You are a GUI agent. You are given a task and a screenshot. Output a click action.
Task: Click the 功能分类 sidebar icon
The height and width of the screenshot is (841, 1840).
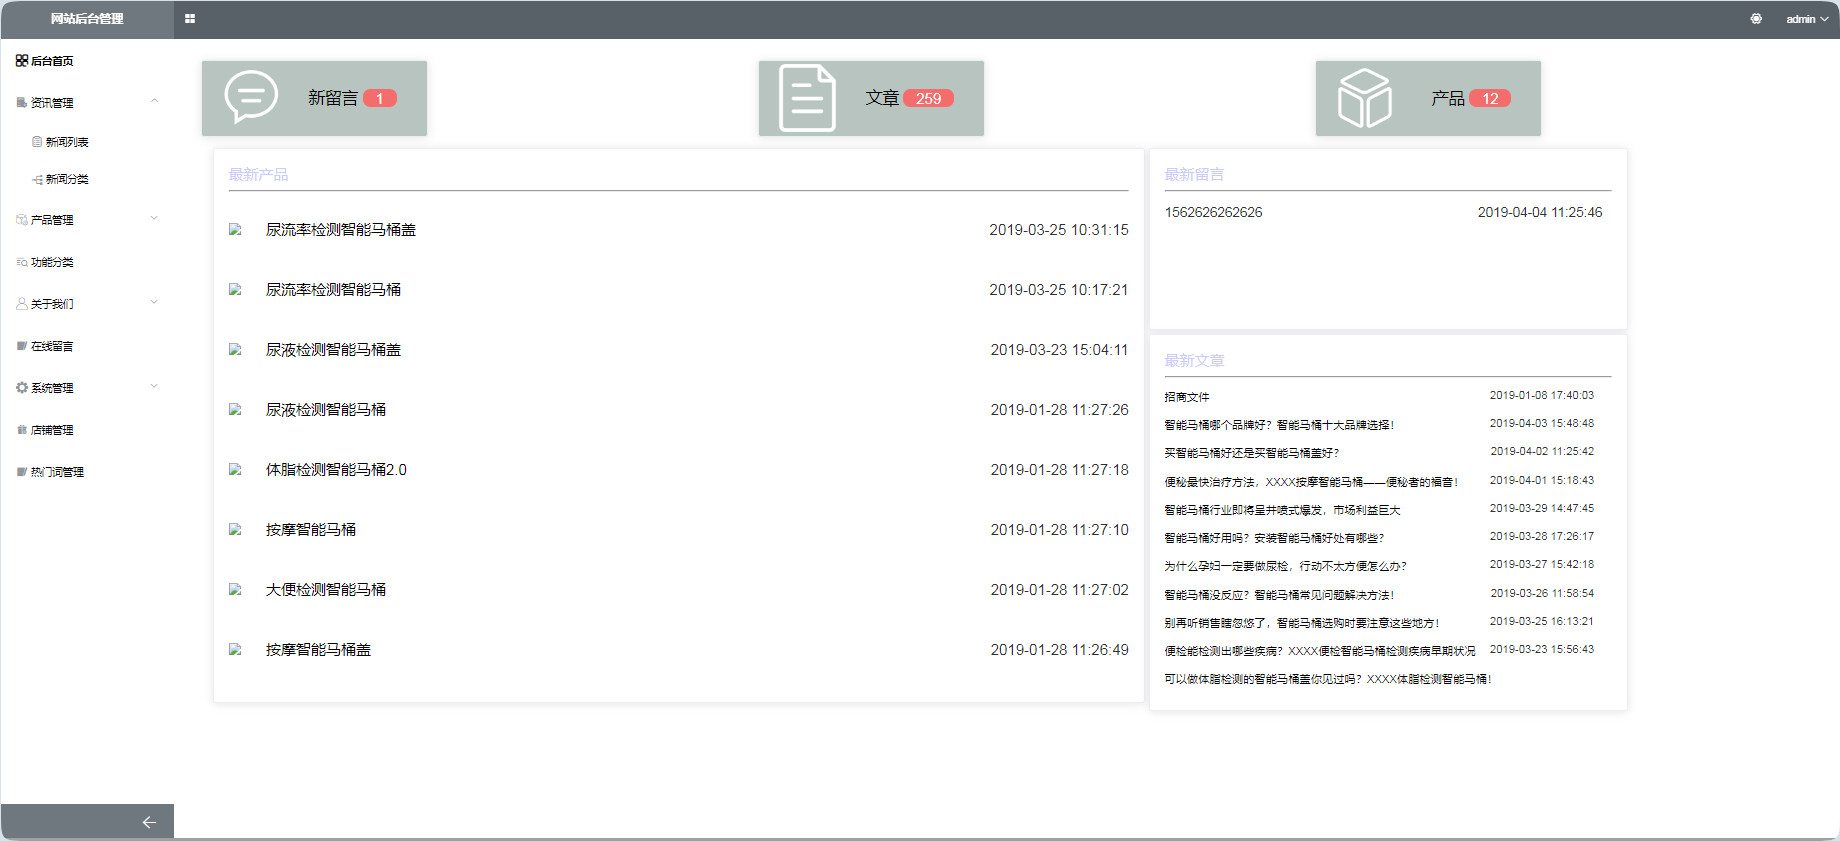click(22, 262)
